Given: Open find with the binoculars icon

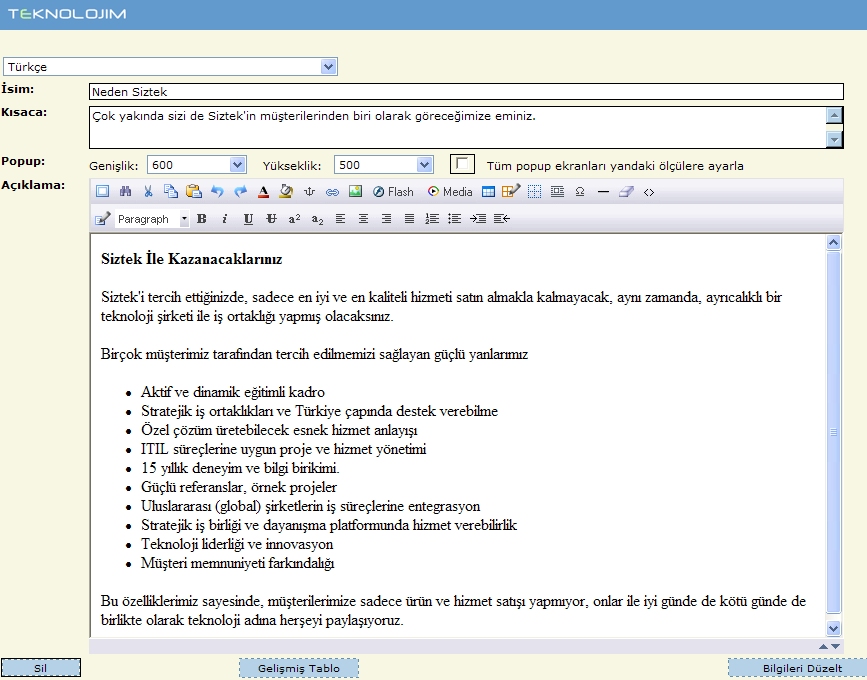Looking at the screenshot, I should [x=126, y=192].
